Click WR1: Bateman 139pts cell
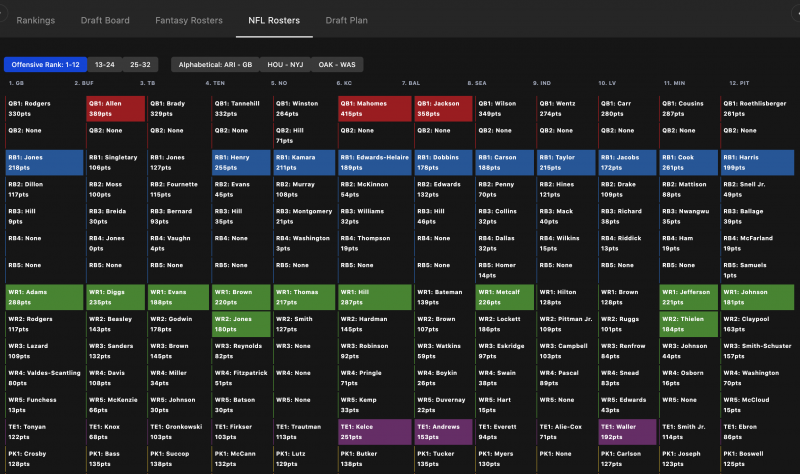Viewport: 800px width, 474px height. (444, 297)
